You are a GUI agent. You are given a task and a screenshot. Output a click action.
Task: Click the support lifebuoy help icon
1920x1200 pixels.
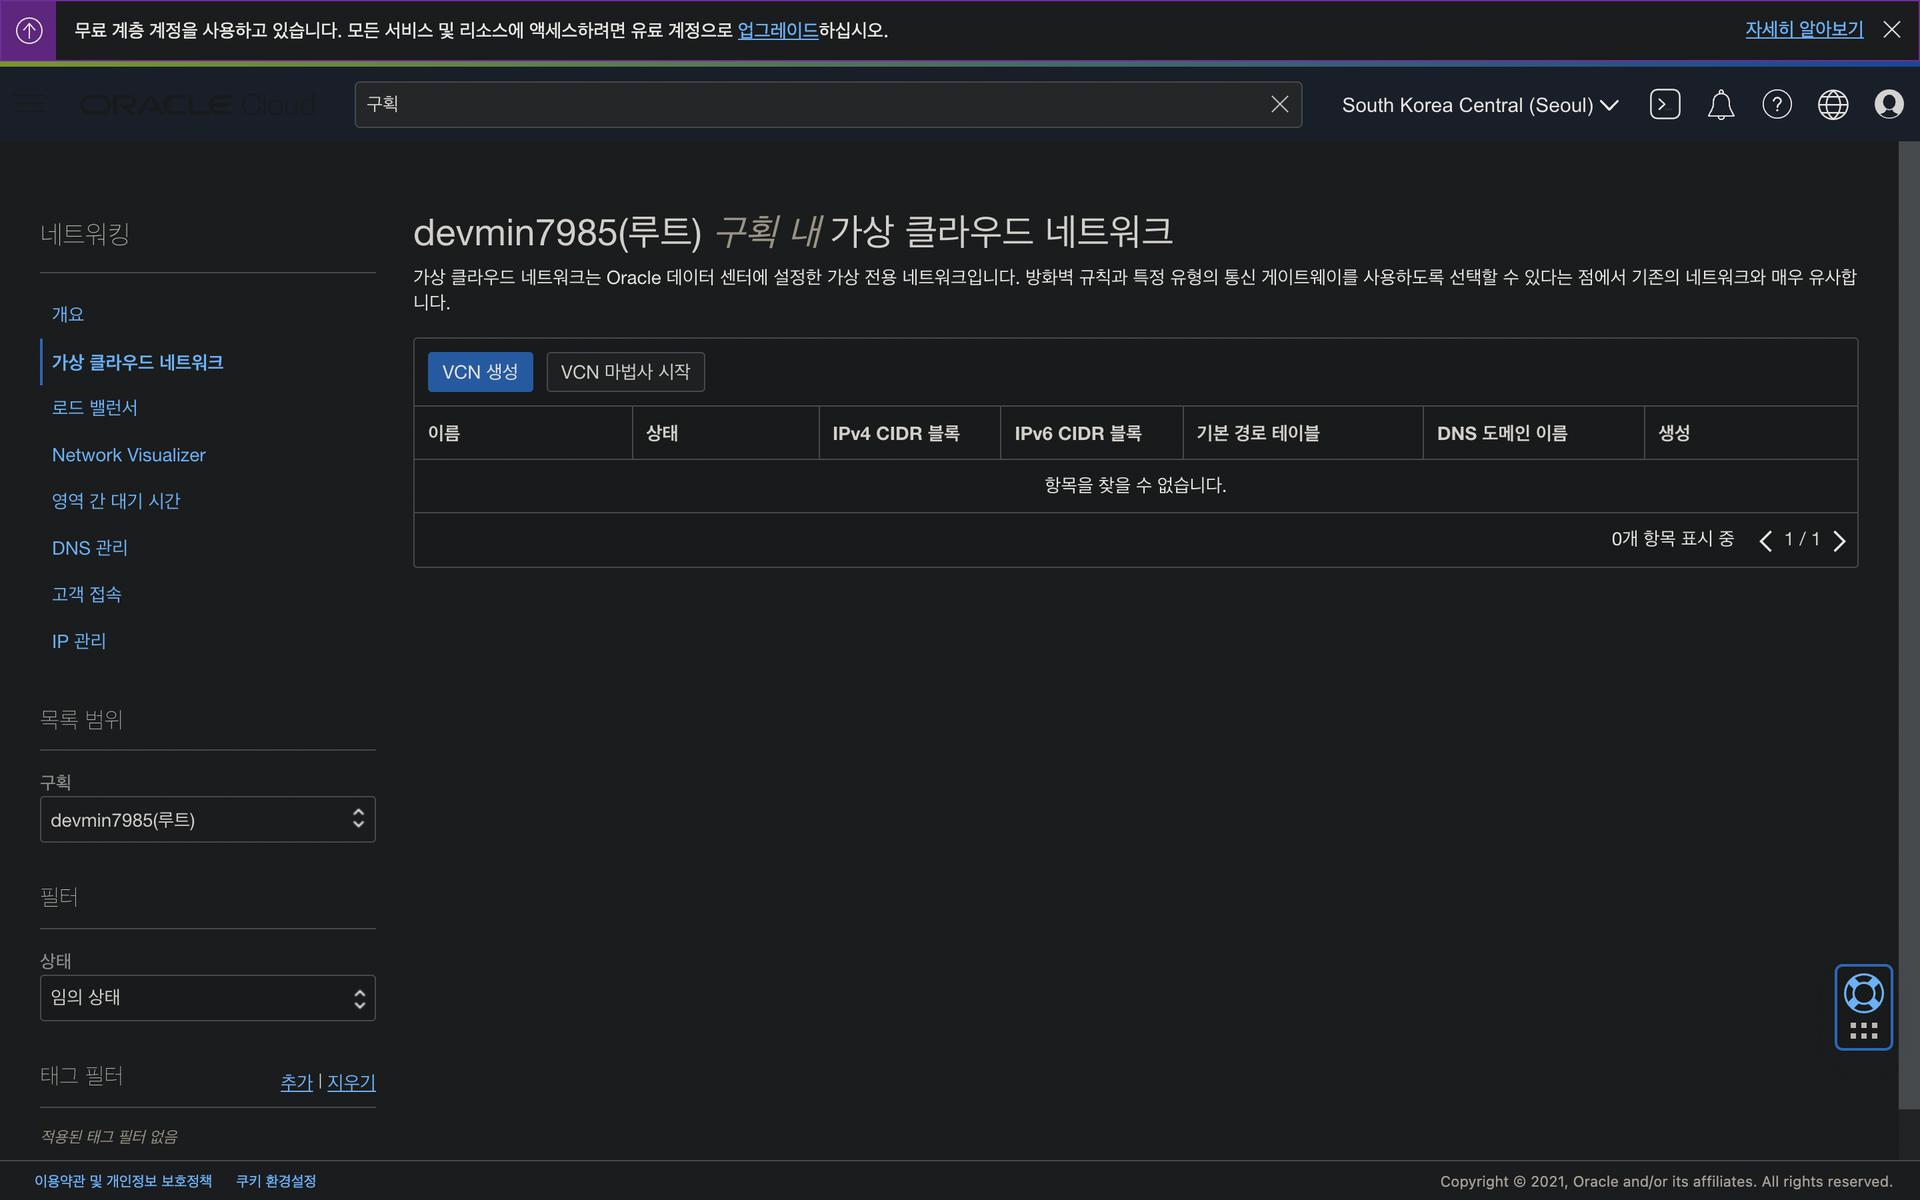(1863, 994)
